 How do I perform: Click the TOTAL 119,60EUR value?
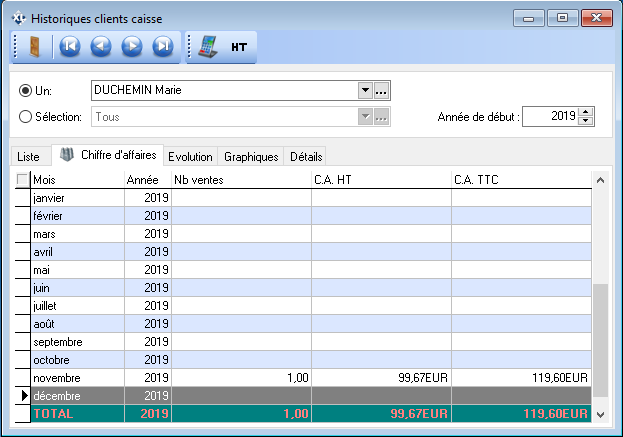[x=555, y=414]
